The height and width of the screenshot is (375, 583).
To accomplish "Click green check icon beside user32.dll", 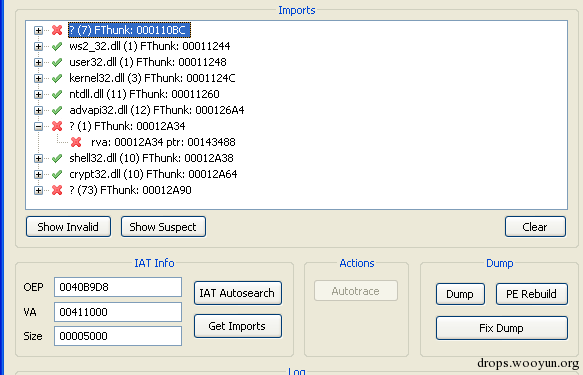I will (57, 62).
